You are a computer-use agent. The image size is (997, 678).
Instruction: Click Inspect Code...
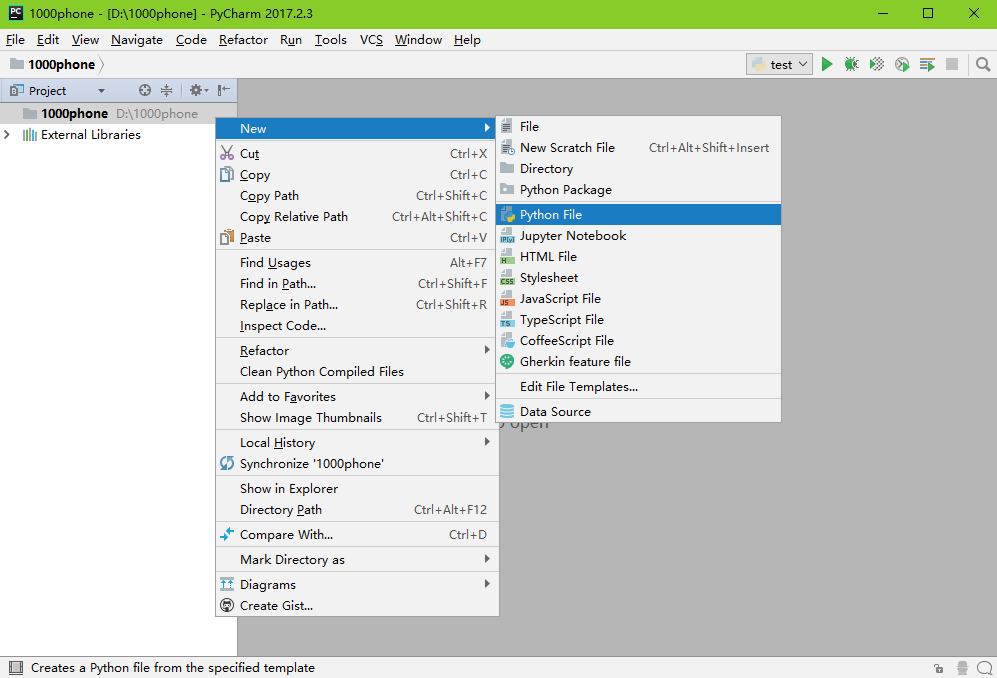click(x=357, y=326)
